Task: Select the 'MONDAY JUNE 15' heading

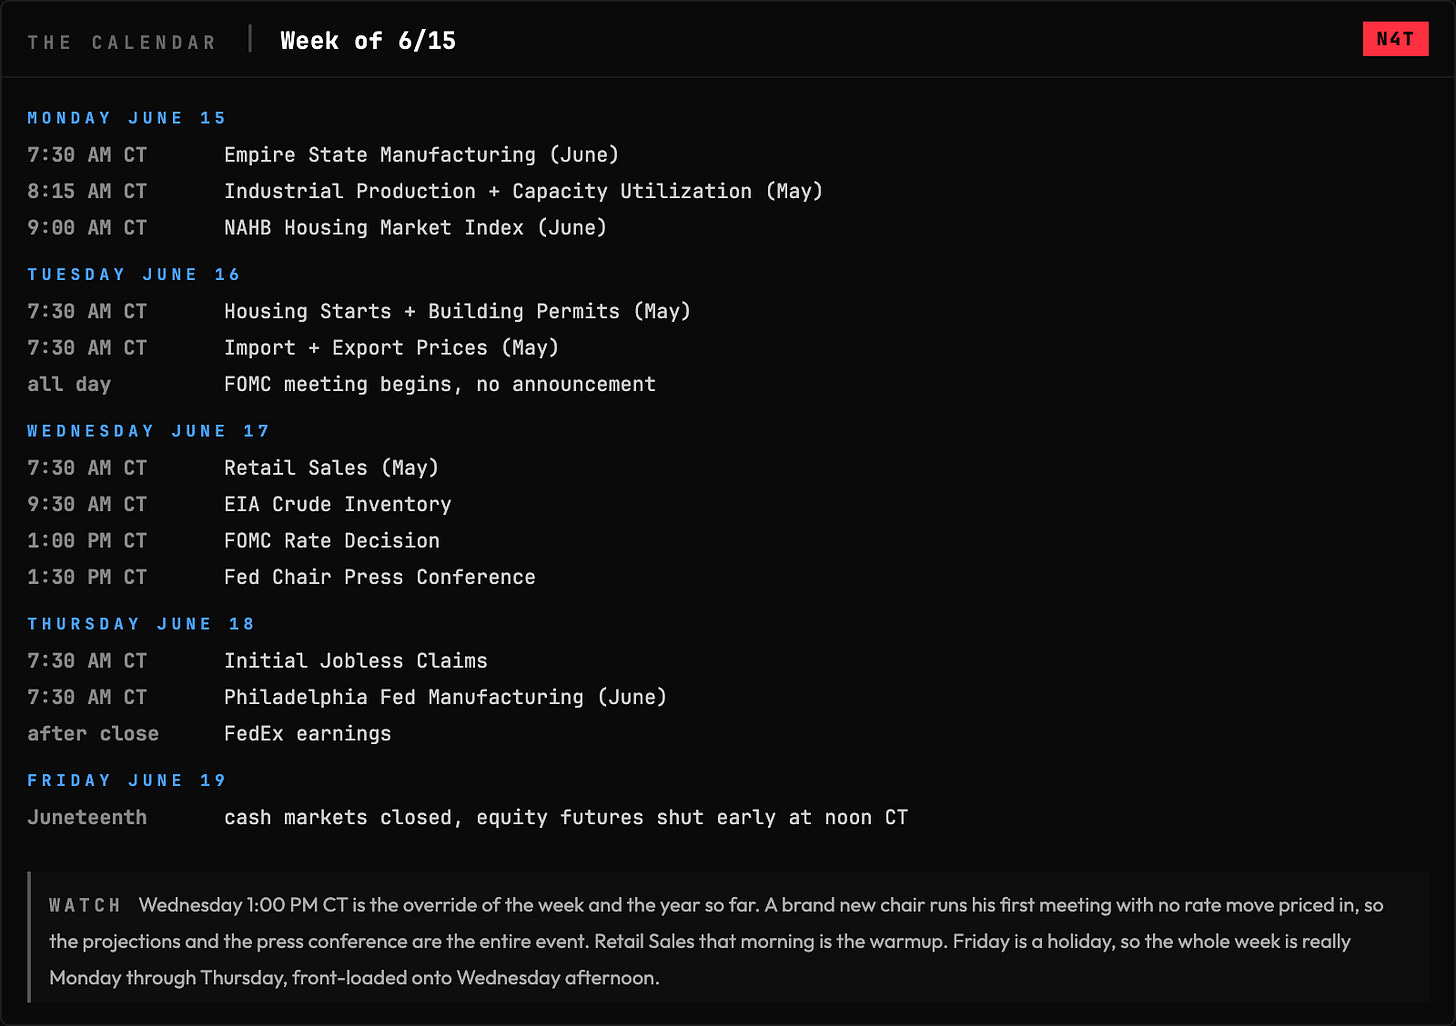Action: (127, 118)
